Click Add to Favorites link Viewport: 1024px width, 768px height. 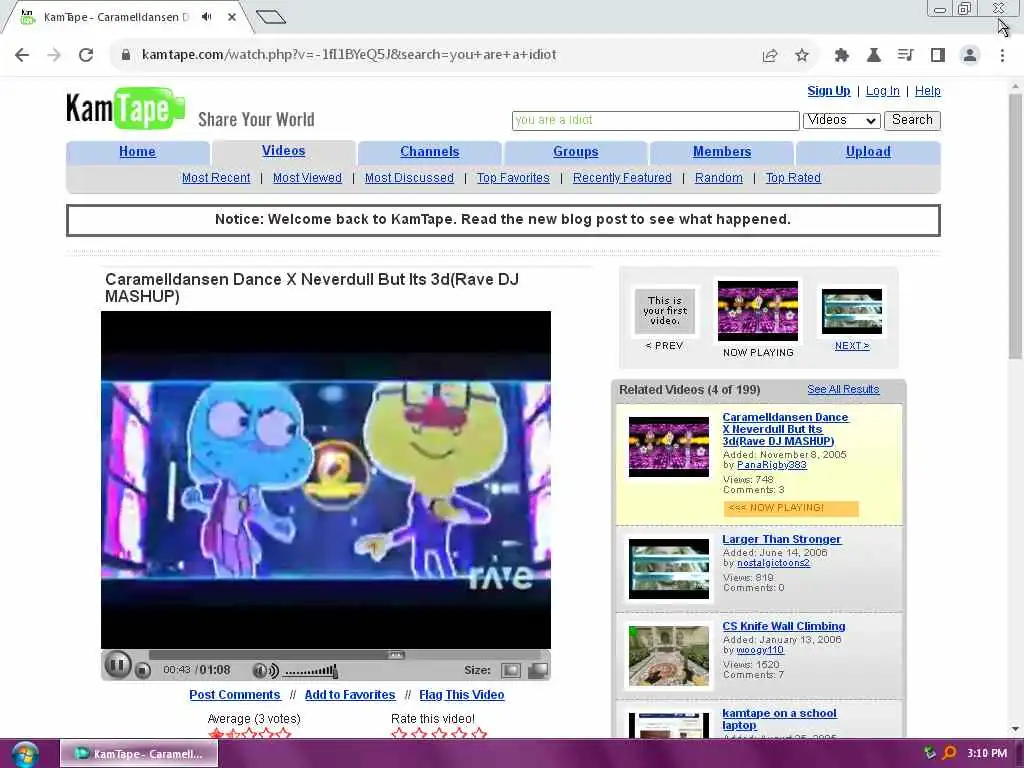click(x=350, y=695)
